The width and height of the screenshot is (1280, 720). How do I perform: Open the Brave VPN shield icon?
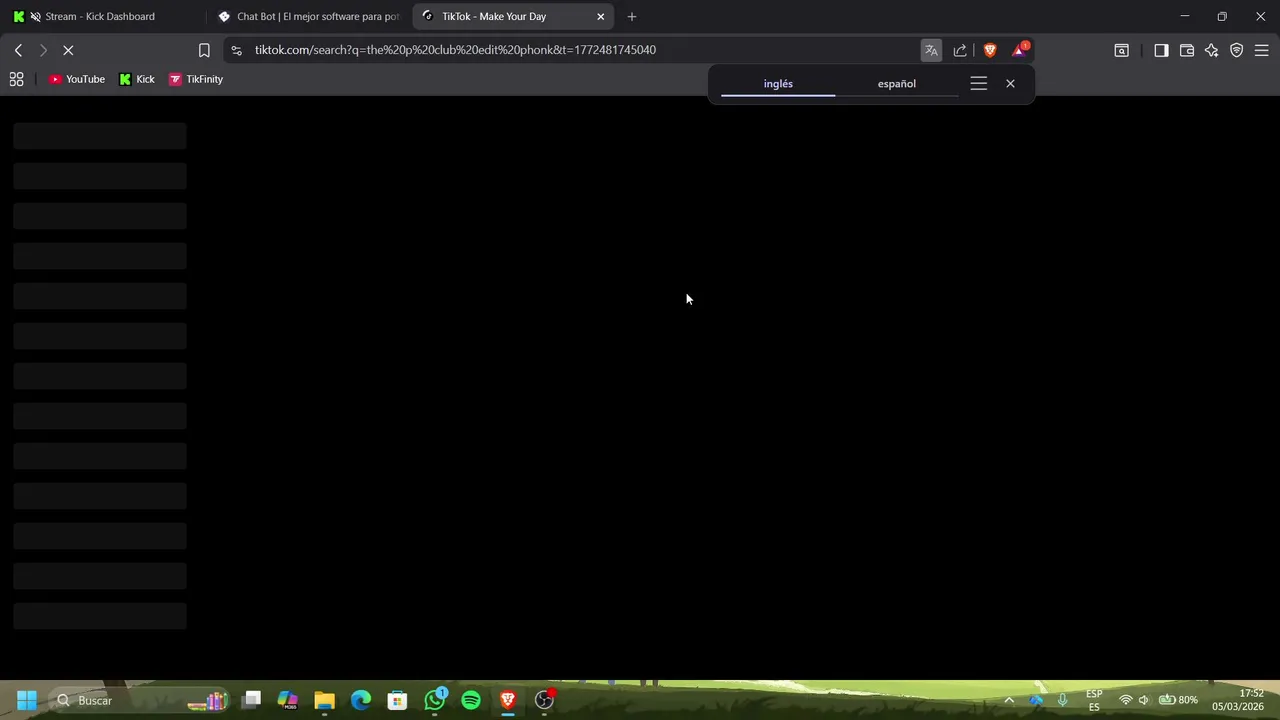click(x=1237, y=50)
